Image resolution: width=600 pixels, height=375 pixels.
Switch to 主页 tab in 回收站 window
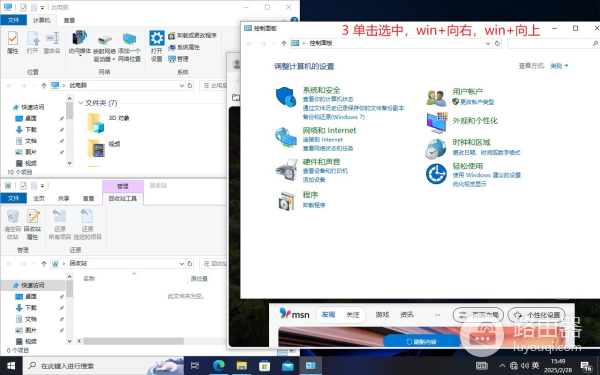tap(39, 199)
